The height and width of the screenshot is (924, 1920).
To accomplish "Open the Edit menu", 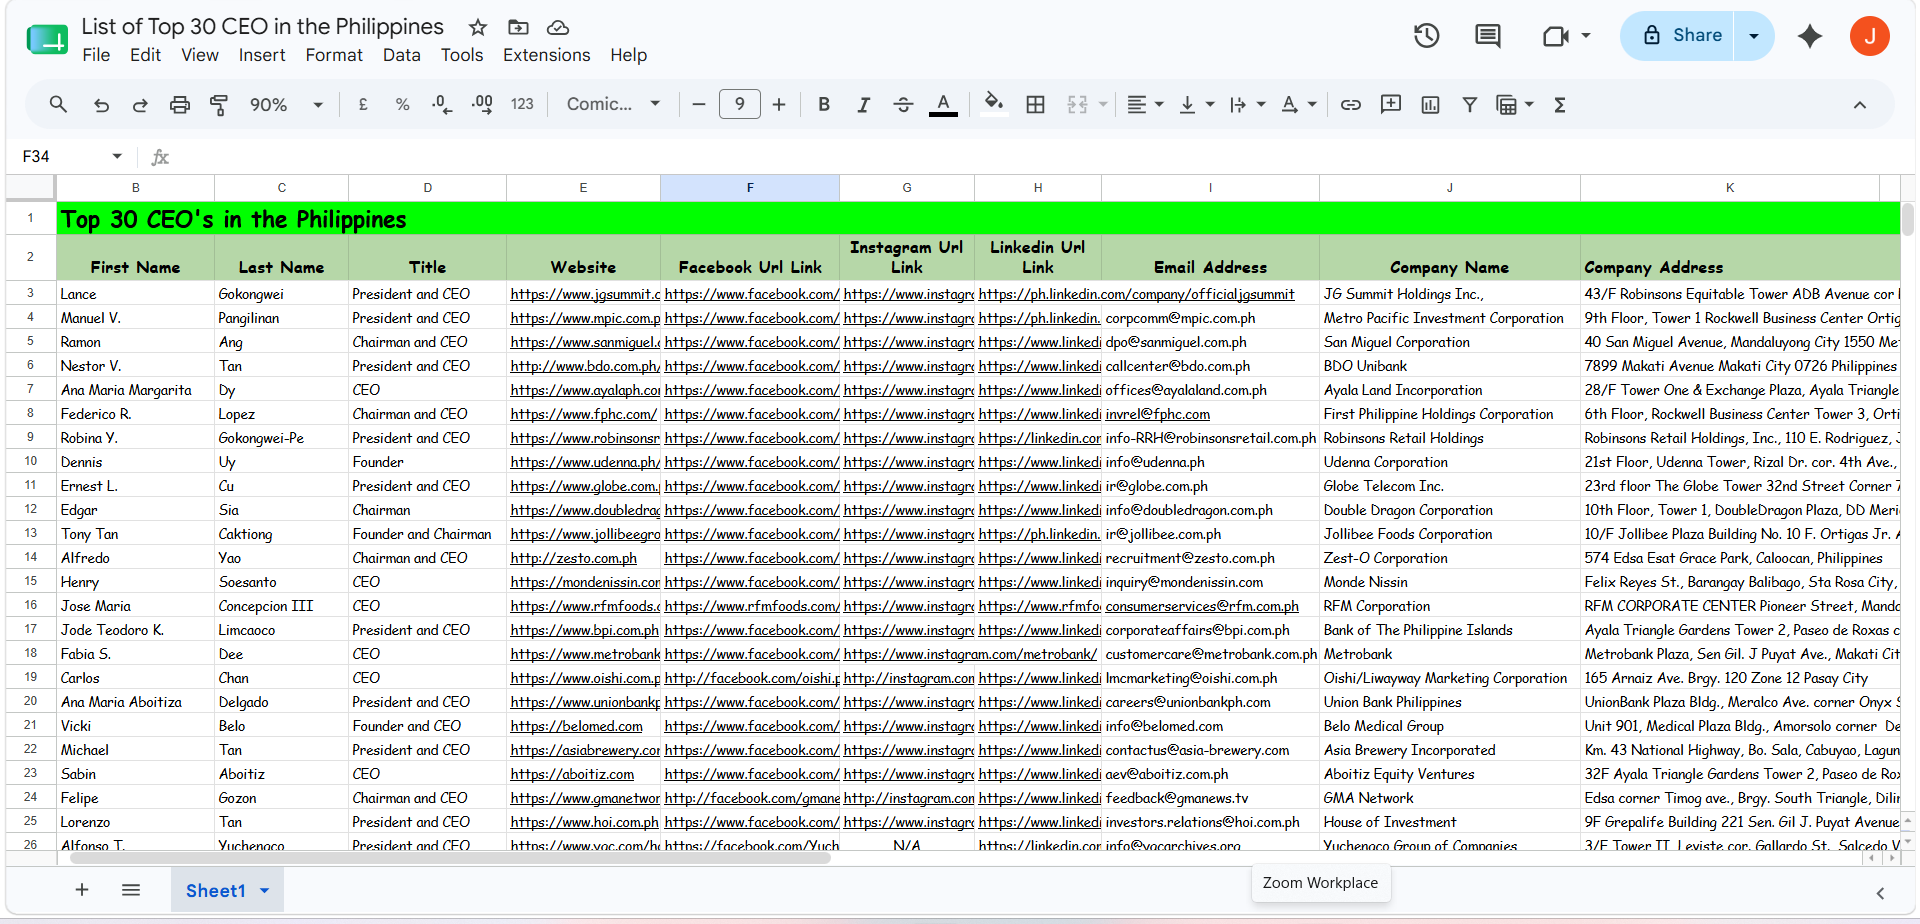I will pyautogui.click(x=145, y=55).
